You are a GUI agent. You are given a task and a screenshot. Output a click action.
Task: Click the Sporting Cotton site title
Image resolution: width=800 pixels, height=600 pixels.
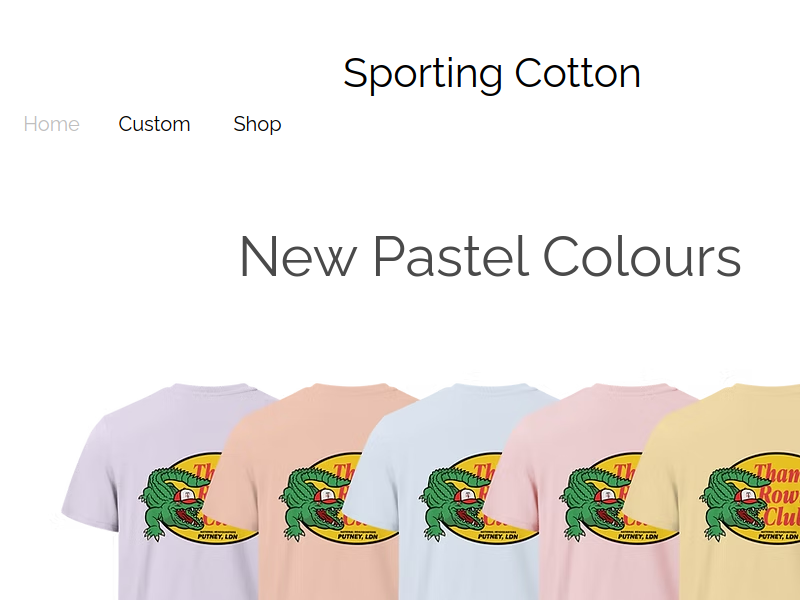(x=492, y=74)
